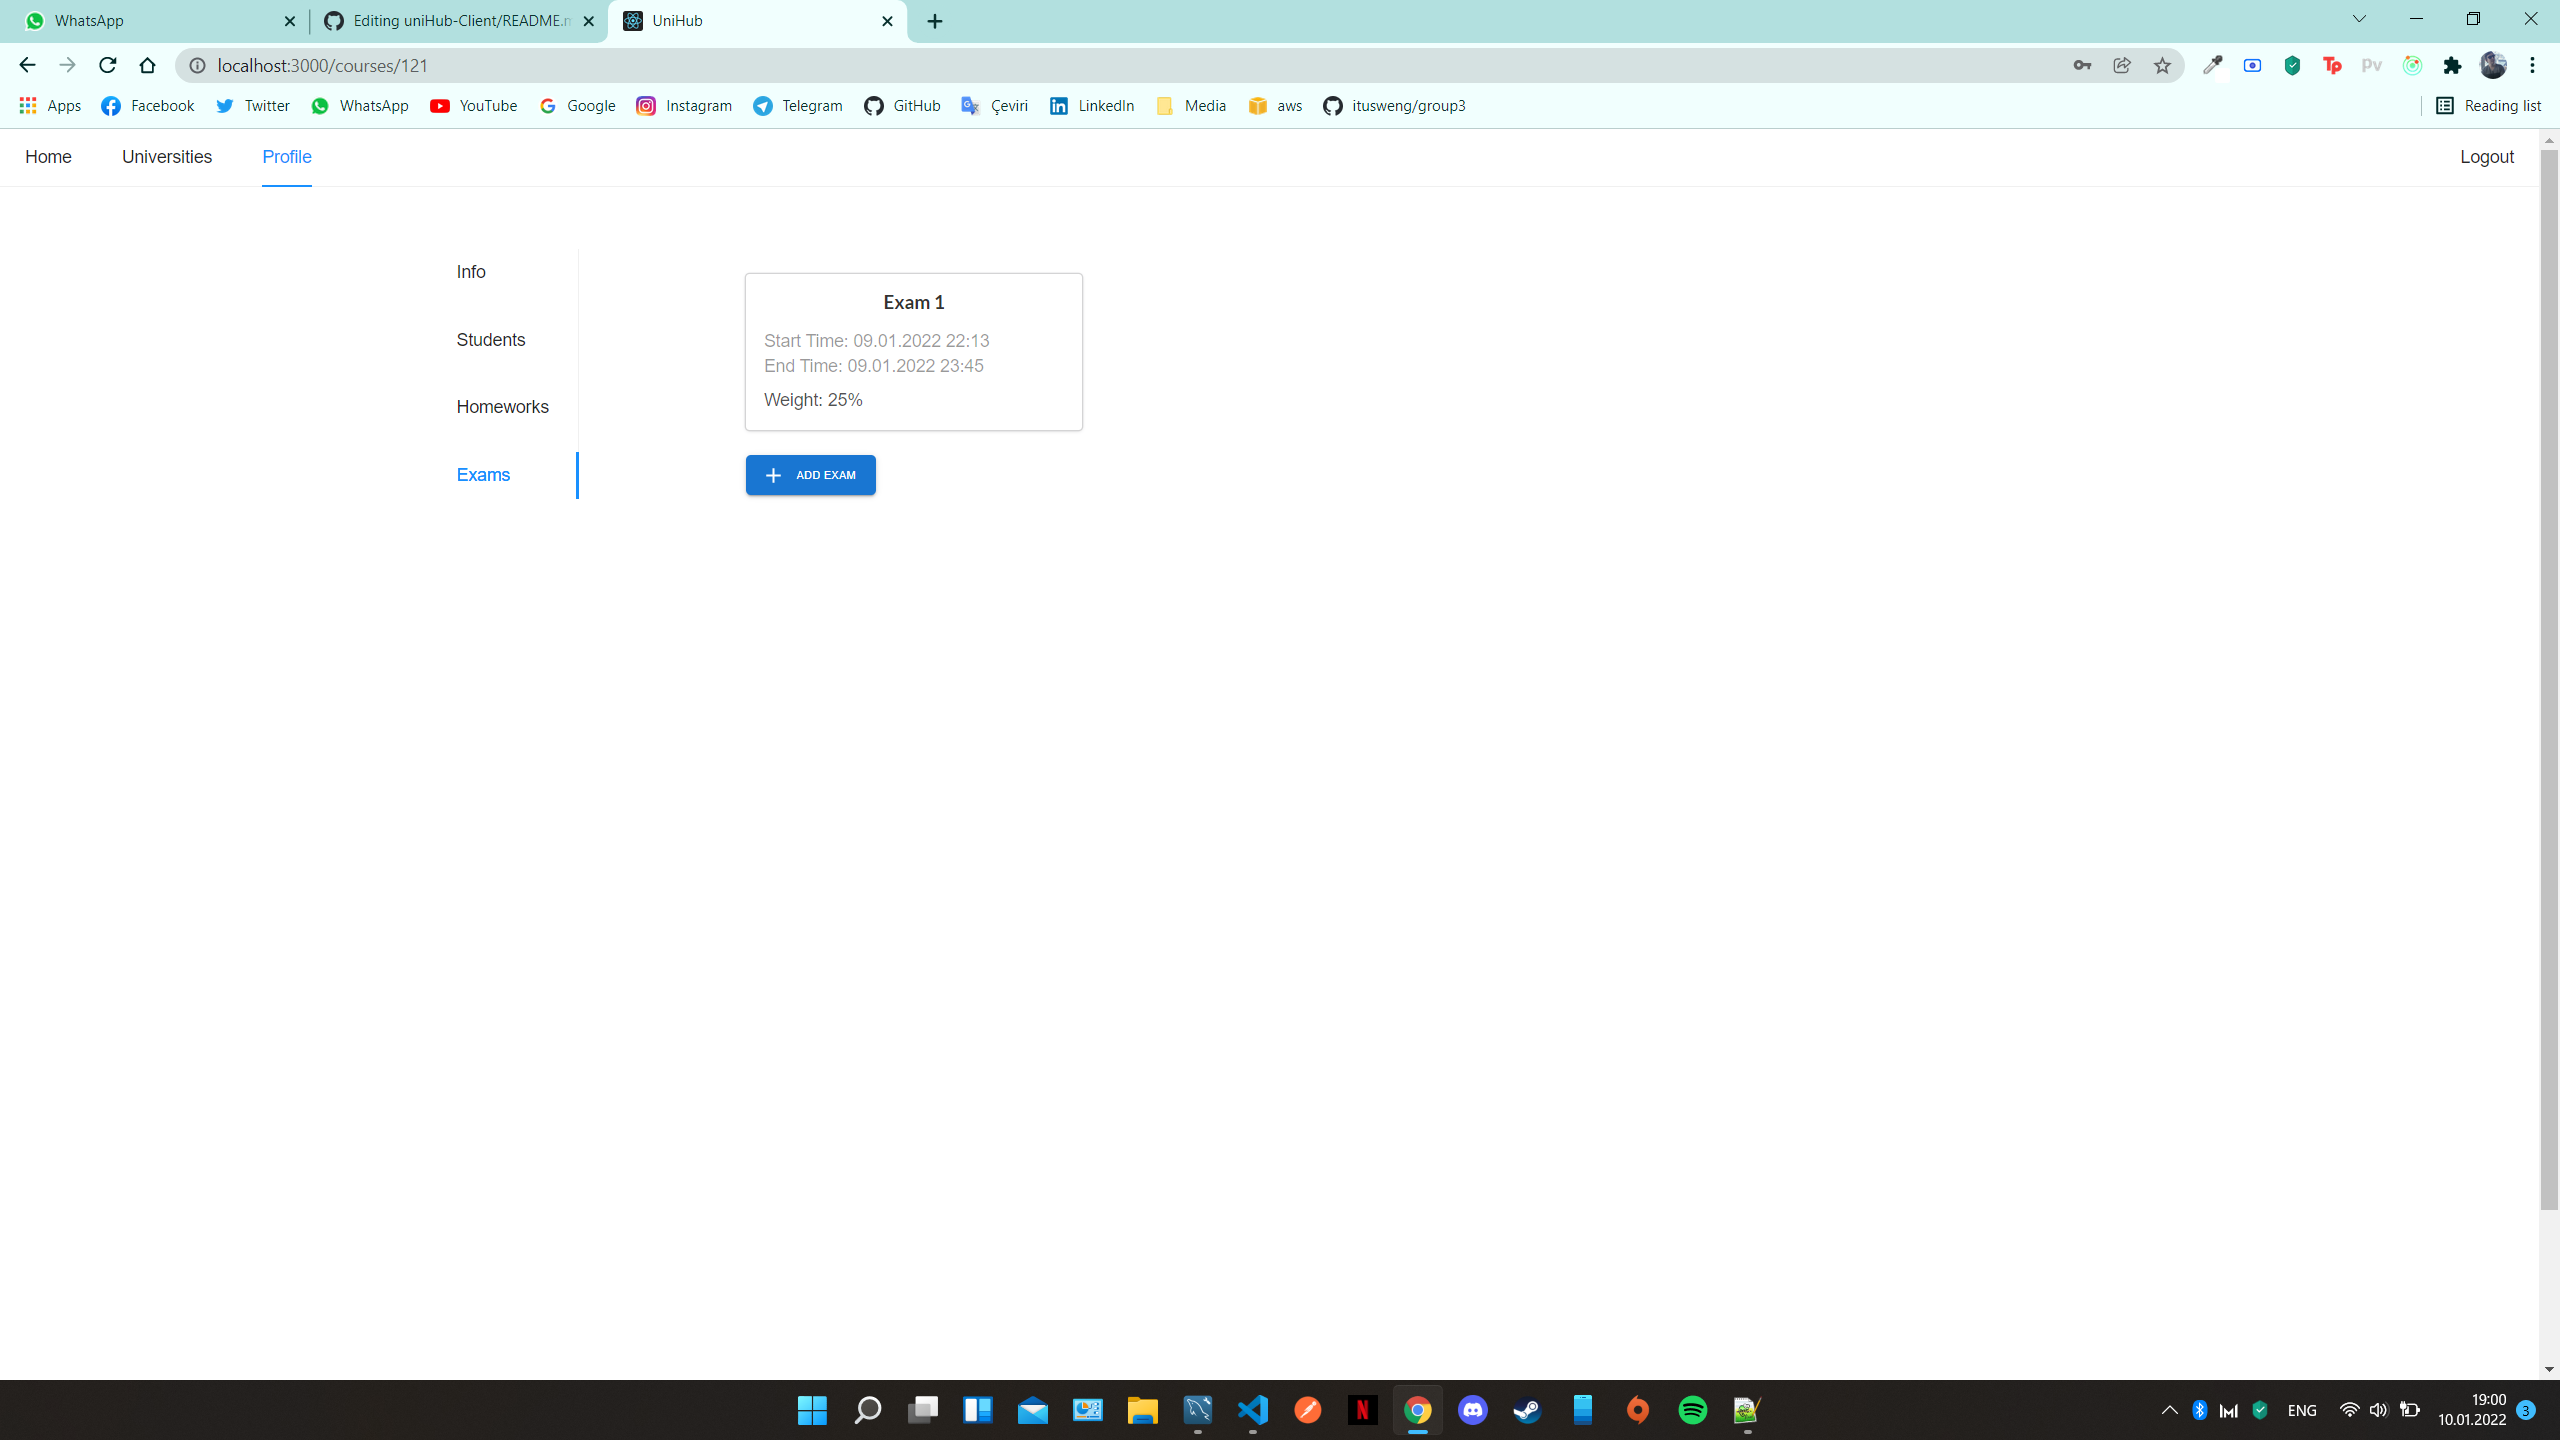Click the password key icon in the toolbar

coord(2081,65)
